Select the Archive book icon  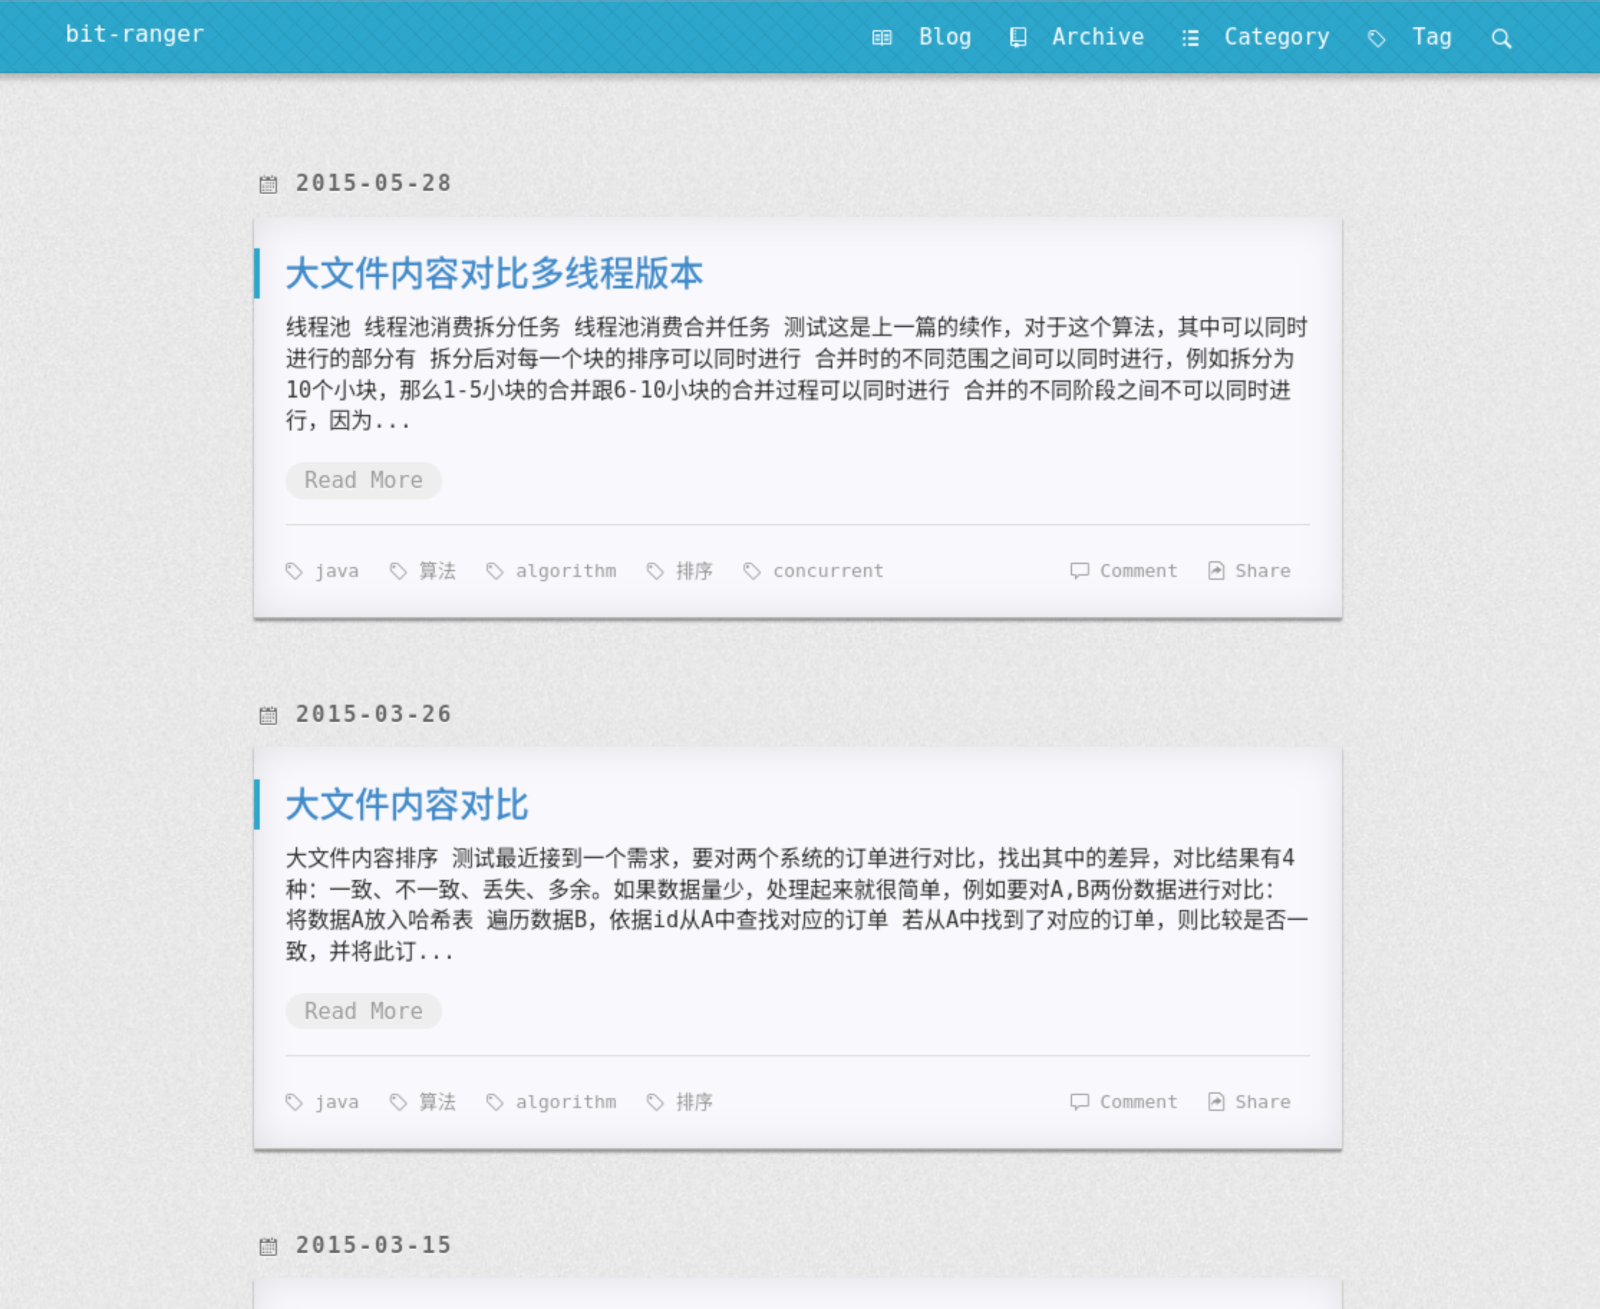1018,38
